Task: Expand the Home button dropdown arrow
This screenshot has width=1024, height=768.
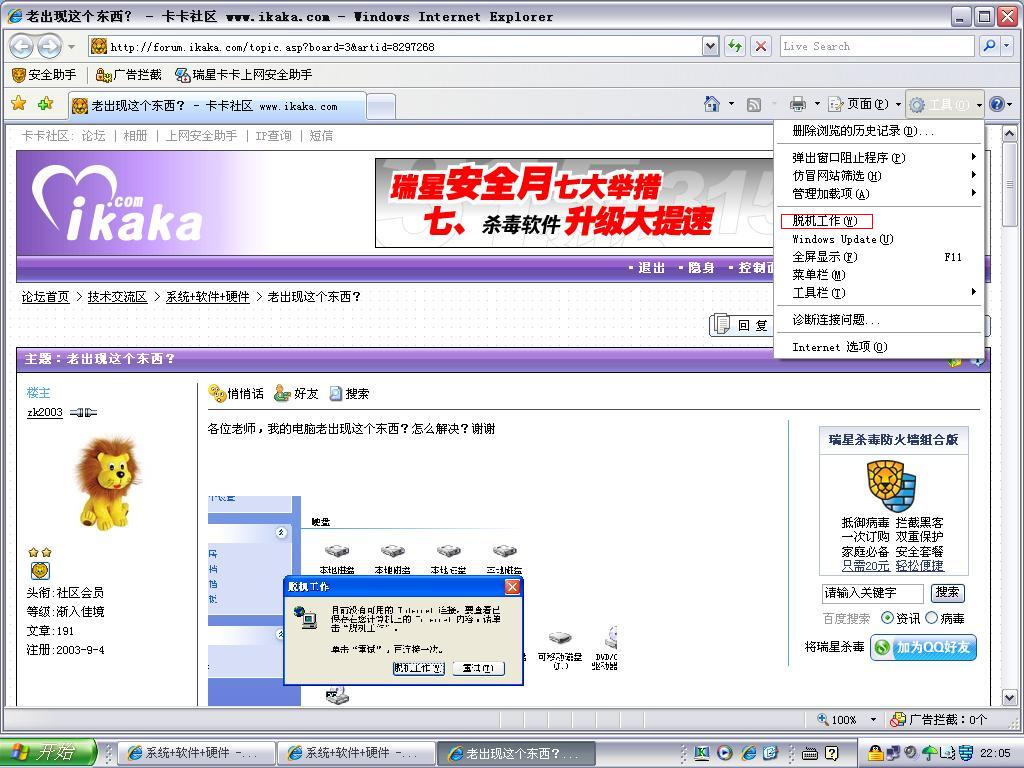Action: point(731,104)
